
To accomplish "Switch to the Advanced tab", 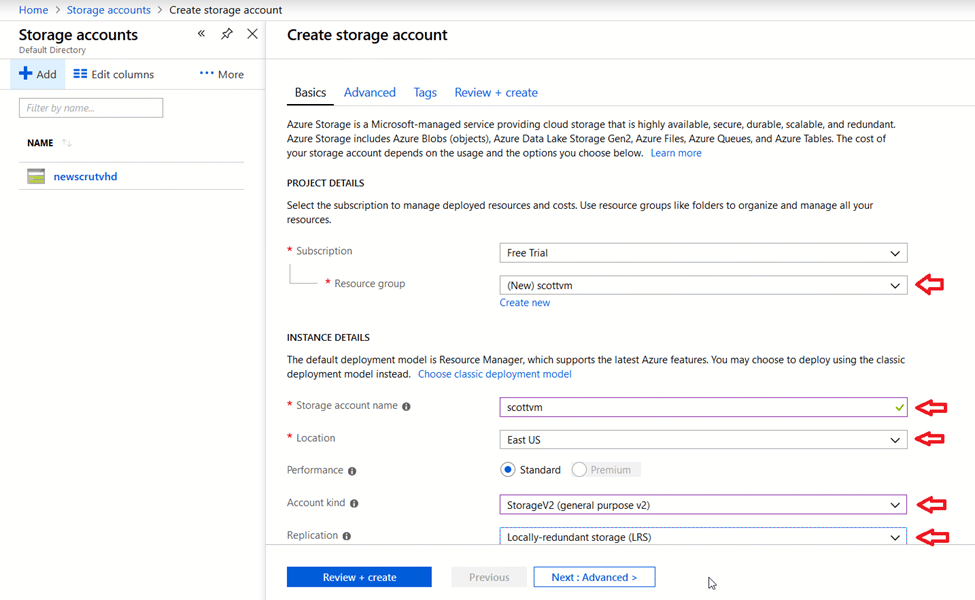I will pyautogui.click(x=369, y=93).
